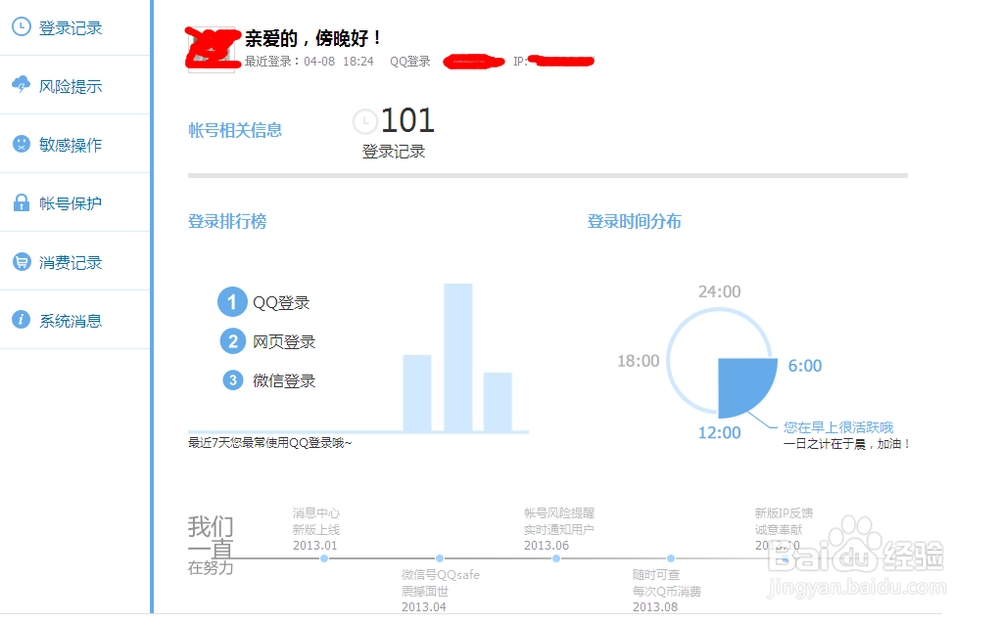This screenshot has height=622, width=1000.
Task: Open 消费记录 from the sidebar
Action: [75, 262]
